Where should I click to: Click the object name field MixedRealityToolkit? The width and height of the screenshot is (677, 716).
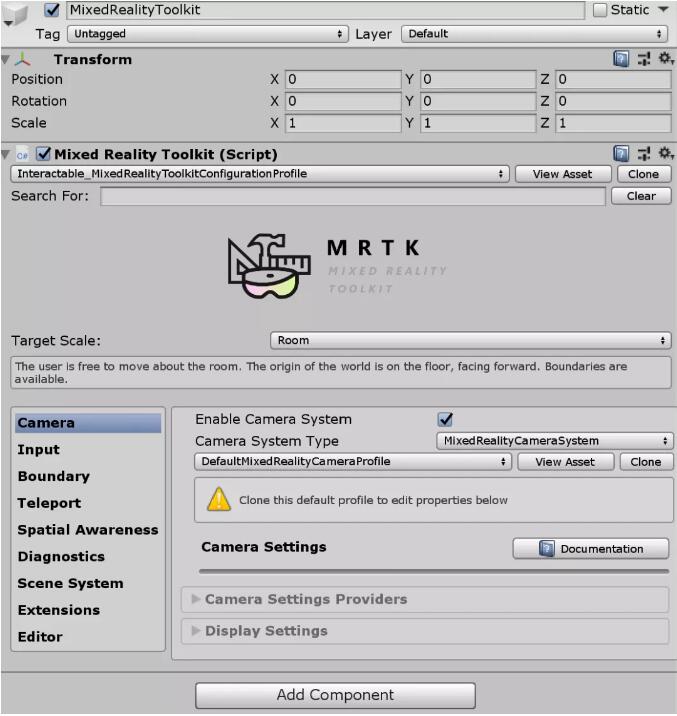pos(325,10)
